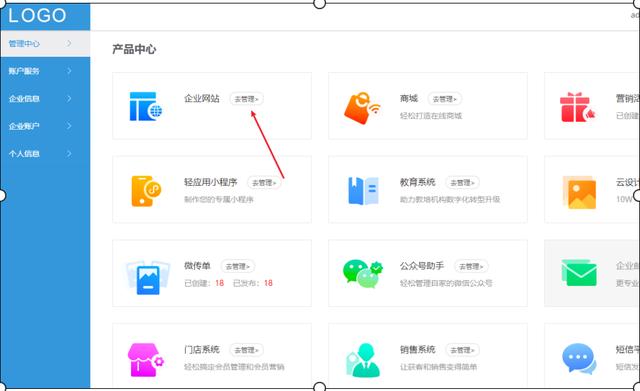Click the orange 商城 shopping bag icon
Image resolution: width=640 pixels, height=391 pixels.
coord(362,108)
